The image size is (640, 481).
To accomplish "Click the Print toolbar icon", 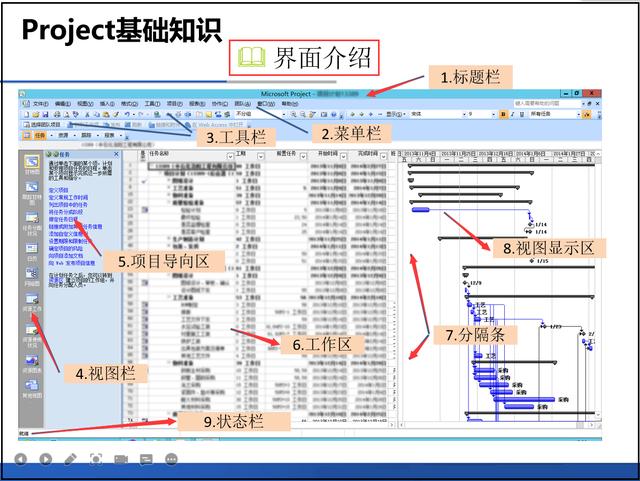I will point(57,115).
